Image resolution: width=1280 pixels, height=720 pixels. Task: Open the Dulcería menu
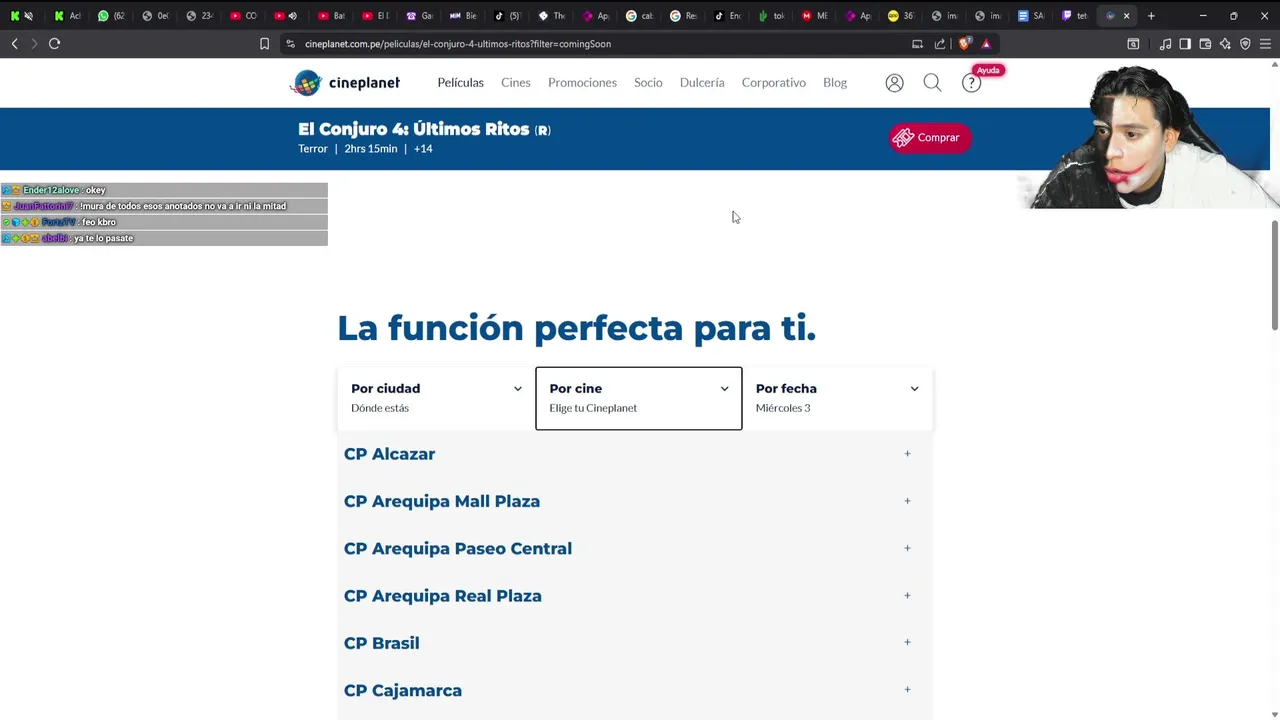tap(702, 83)
